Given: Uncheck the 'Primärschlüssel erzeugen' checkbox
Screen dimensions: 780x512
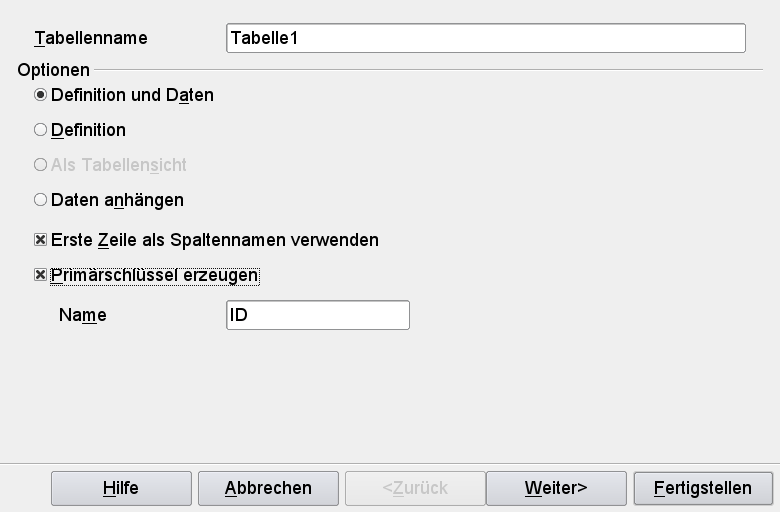Looking at the screenshot, I should tap(40, 275).
